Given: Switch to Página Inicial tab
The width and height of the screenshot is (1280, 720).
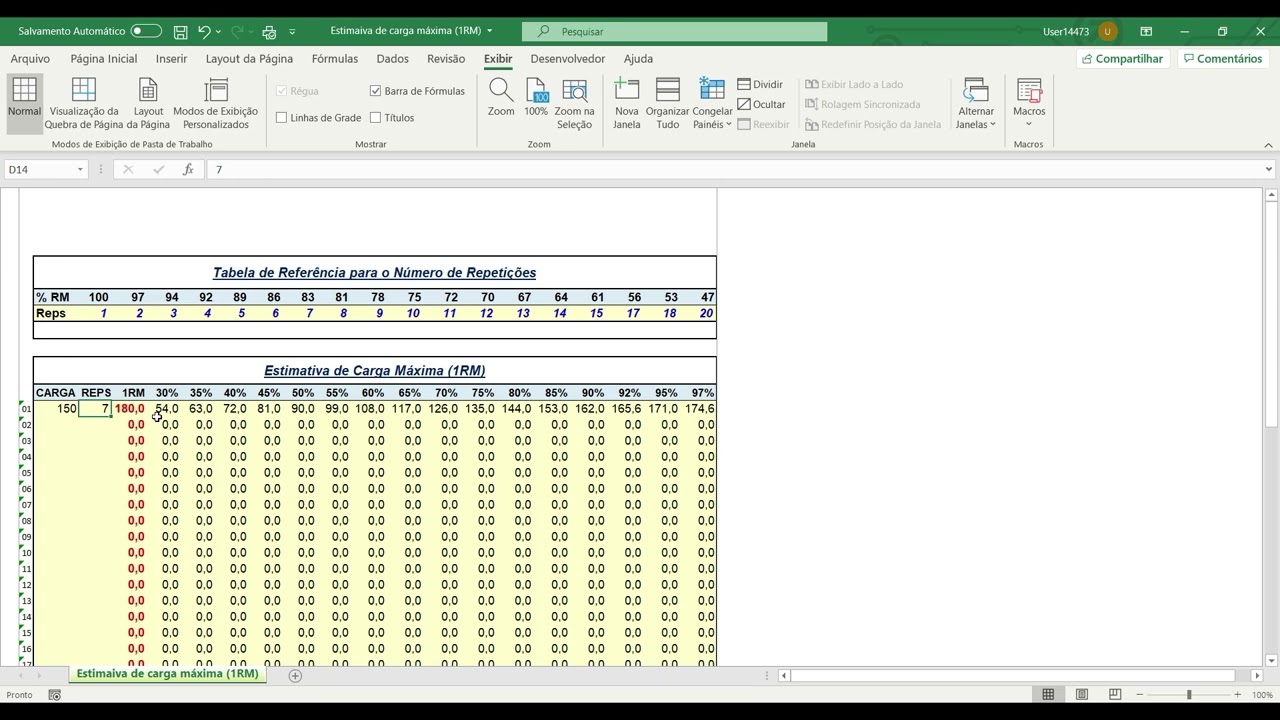Looking at the screenshot, I should pyautogui.click(x=104, y=59).
